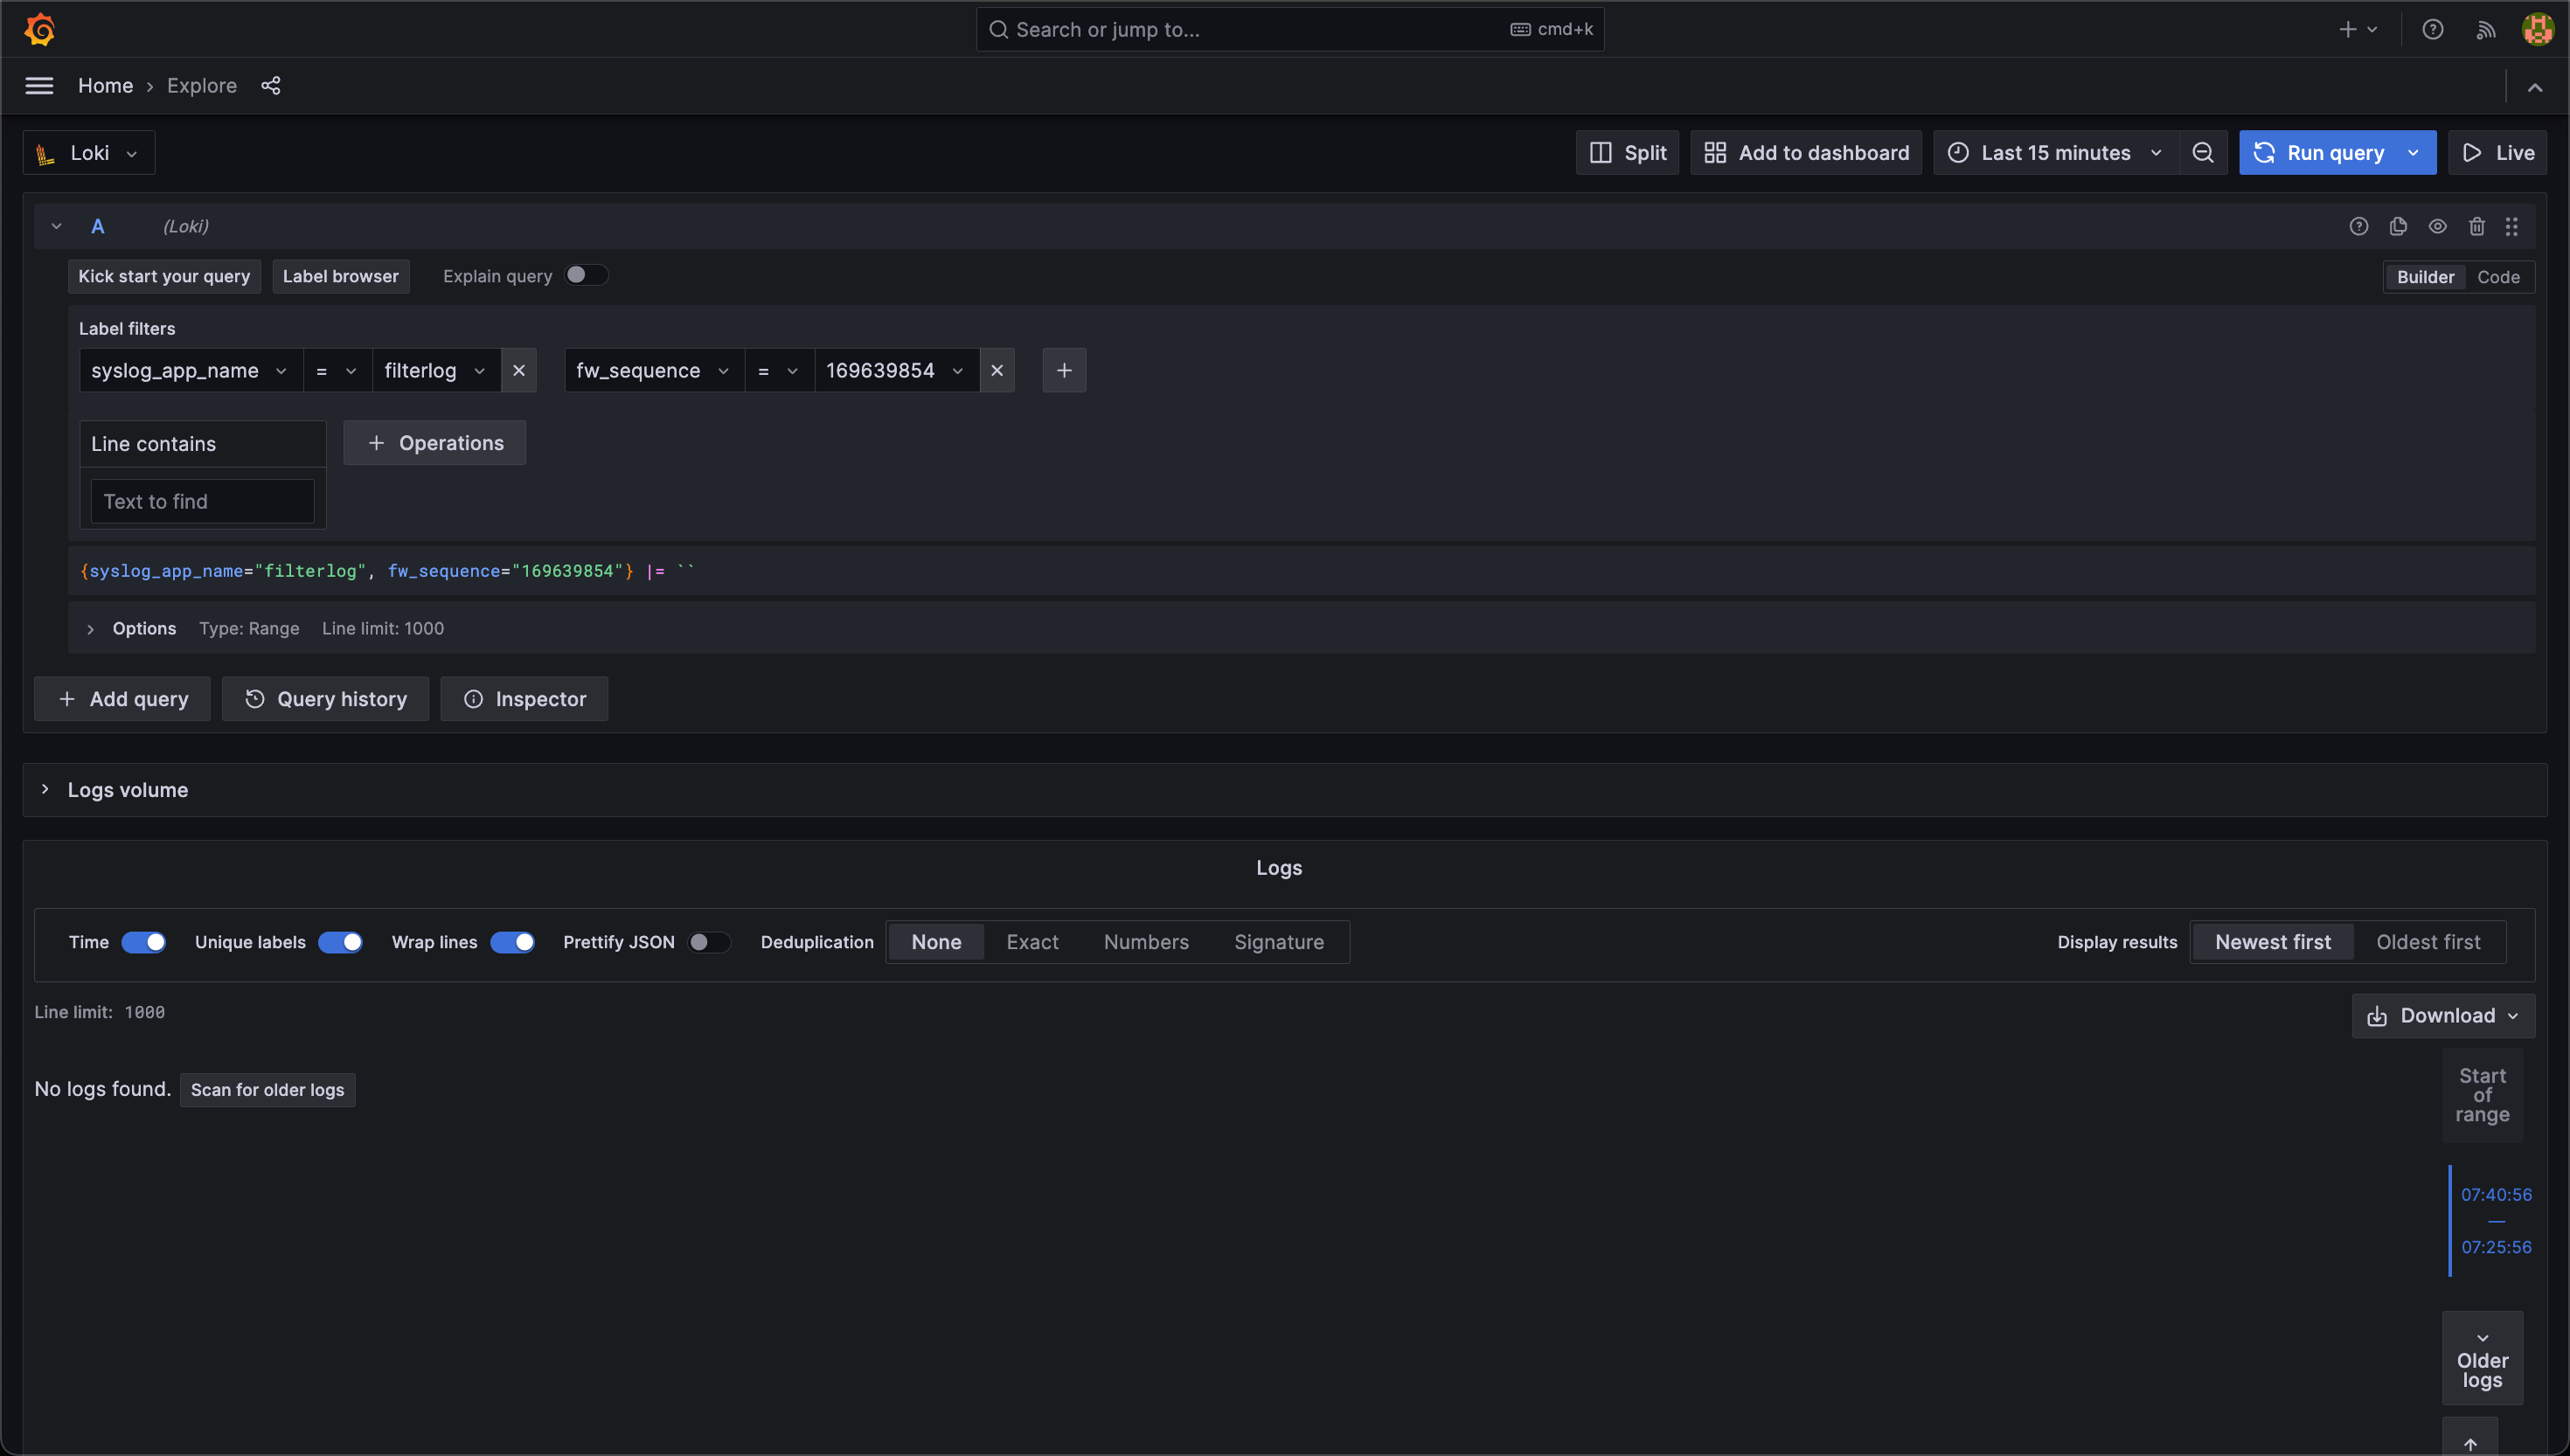Viewport: 2570px width, 1456px height.
Task: Click the duplicate query icon
Action: 2397,225
